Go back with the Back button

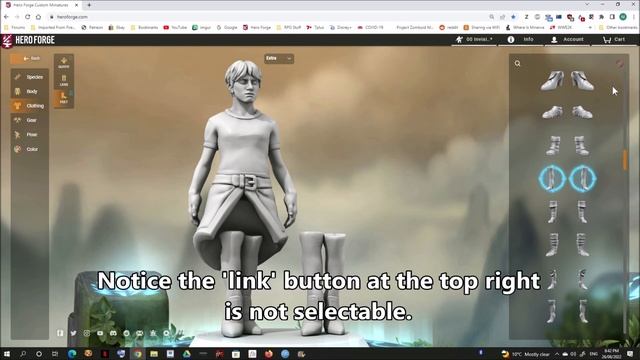31,58
